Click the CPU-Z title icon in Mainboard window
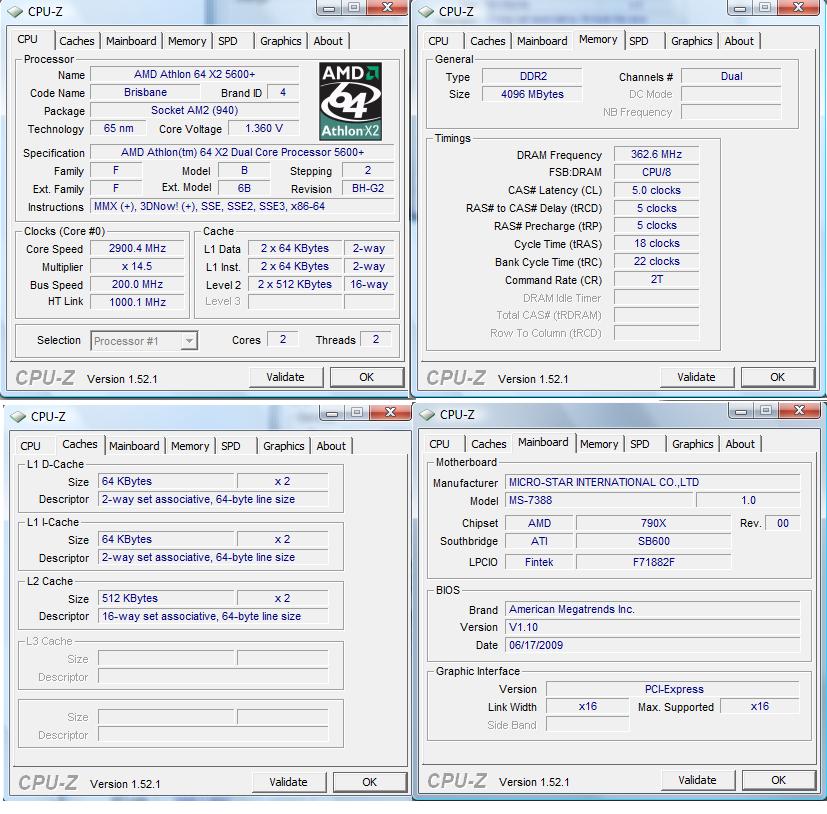Screen dimensions: 827x814 point(427,415)
